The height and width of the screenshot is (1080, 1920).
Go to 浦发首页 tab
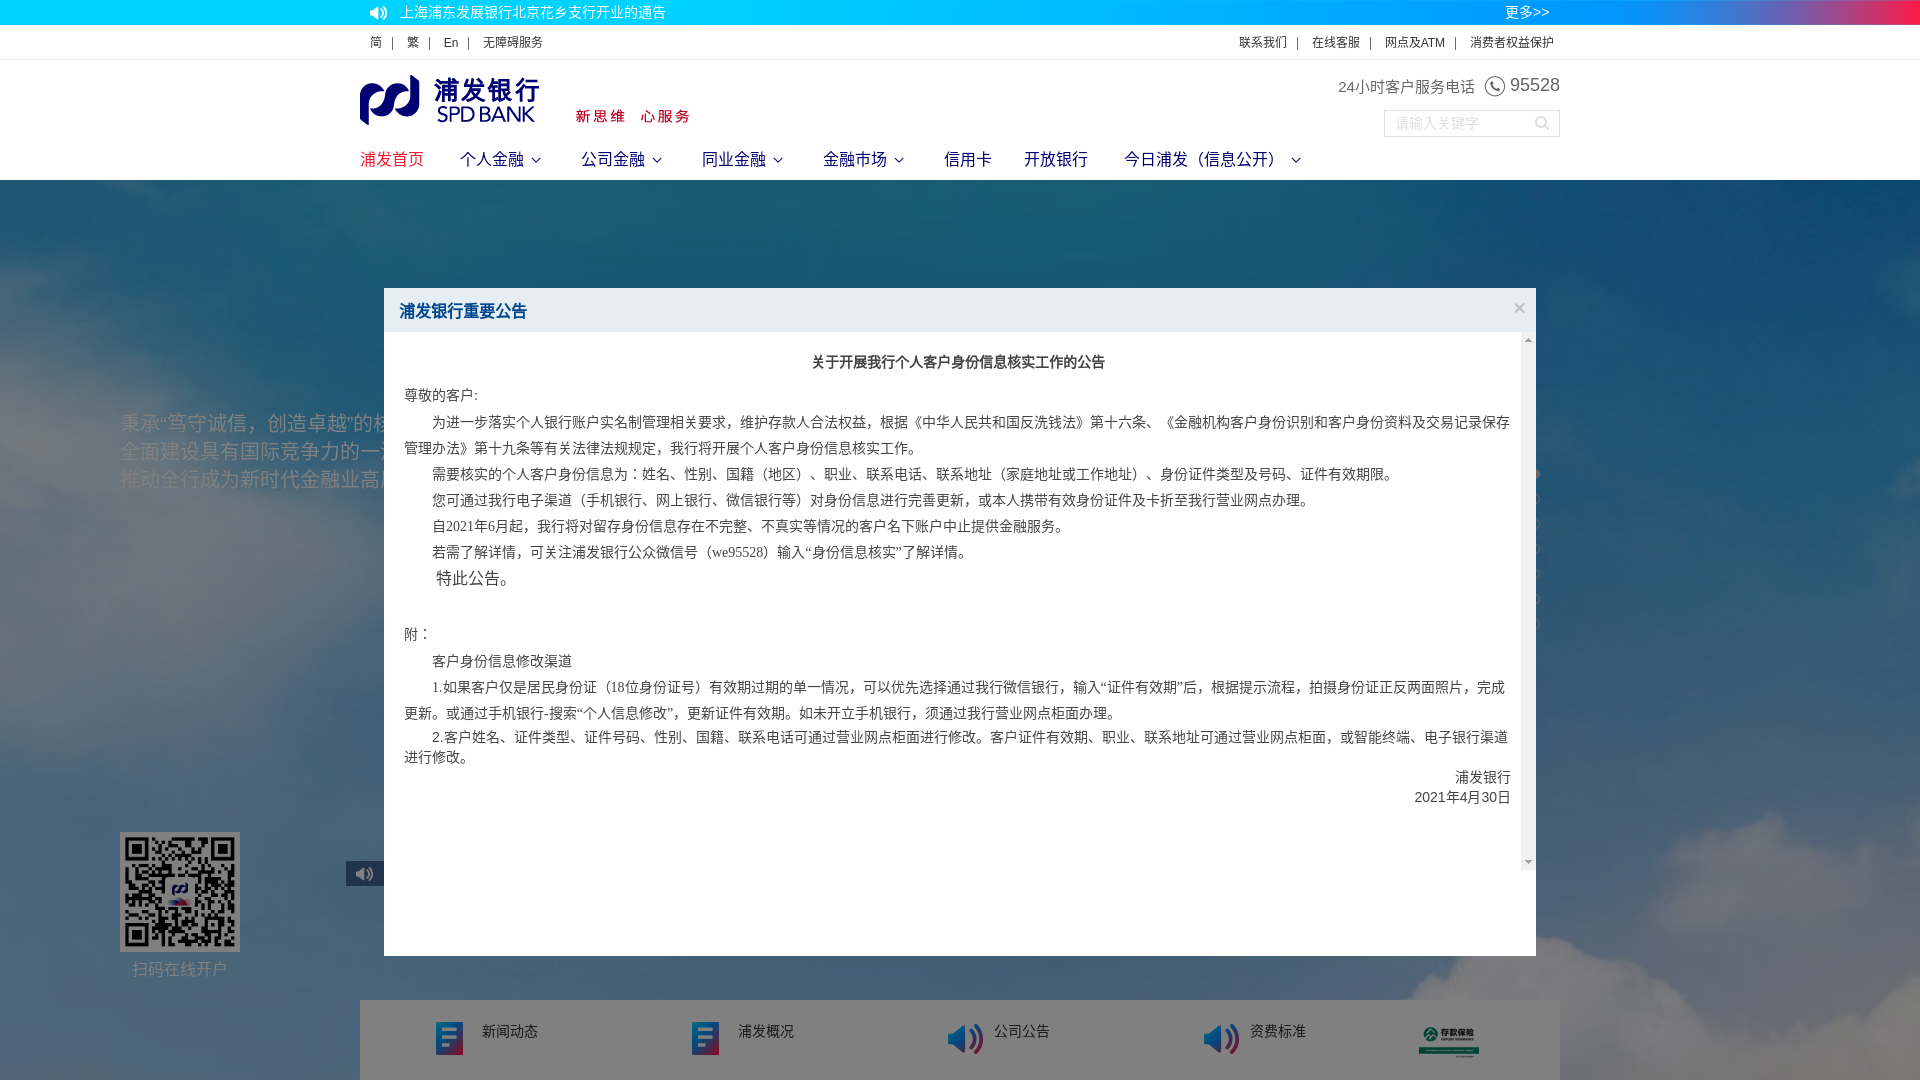point(392,160)
